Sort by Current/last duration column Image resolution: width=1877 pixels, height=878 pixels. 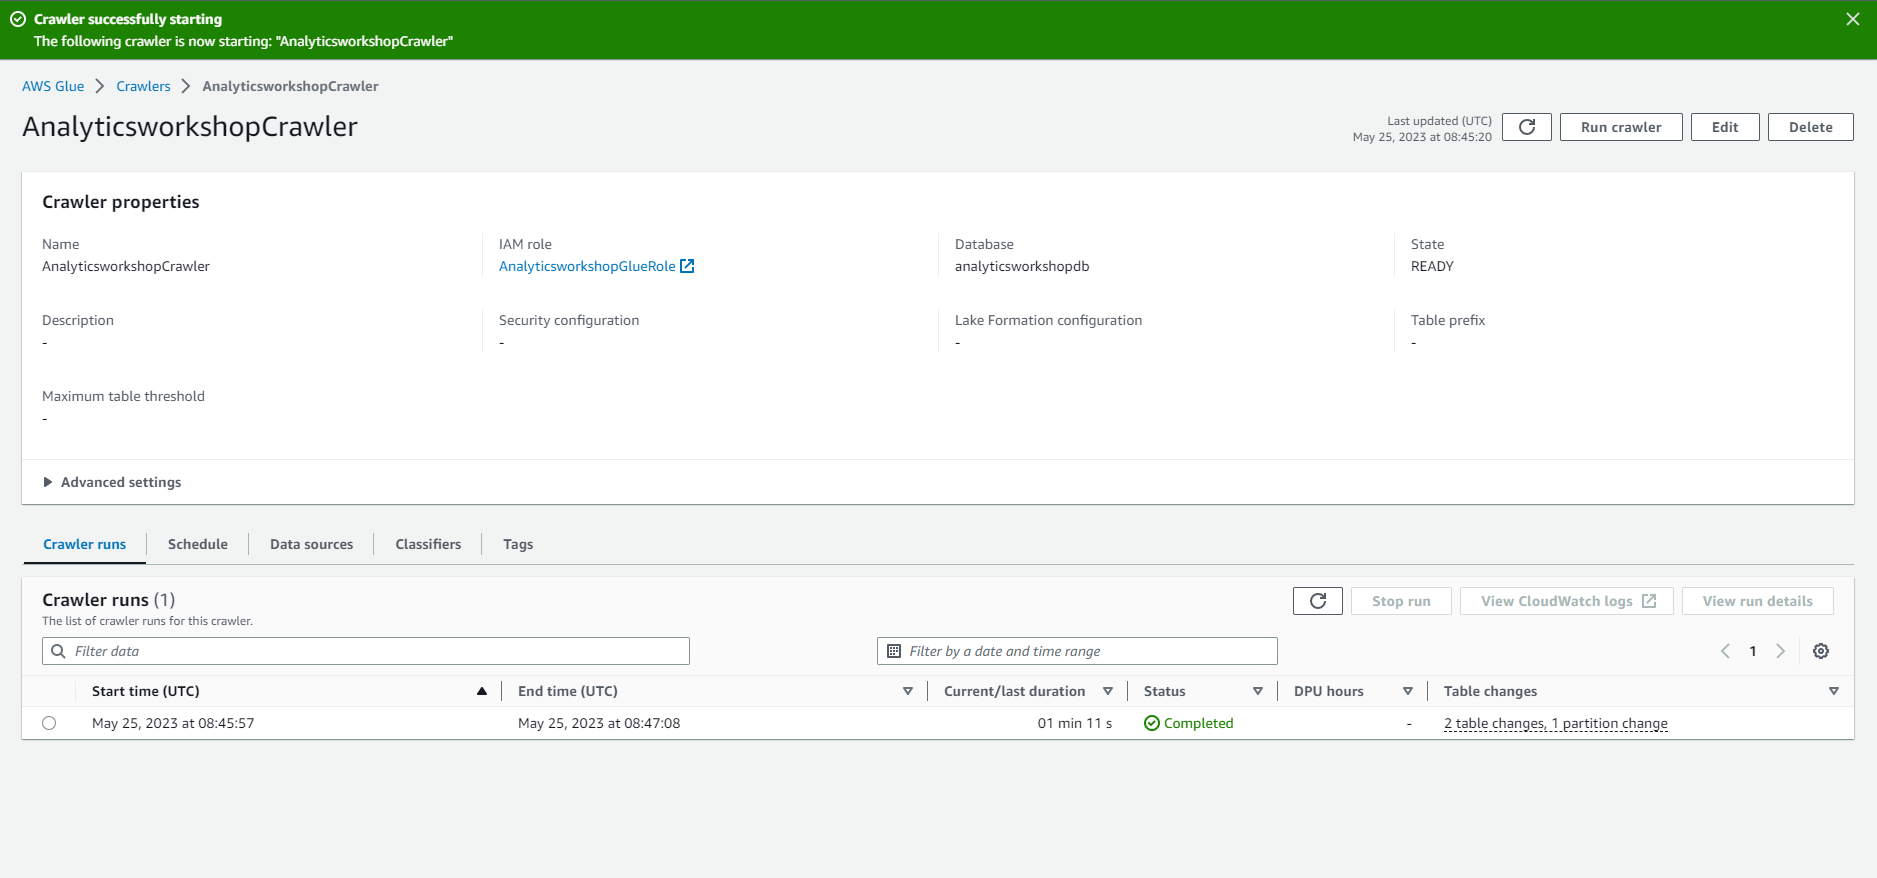click(x=1108, y=691)
